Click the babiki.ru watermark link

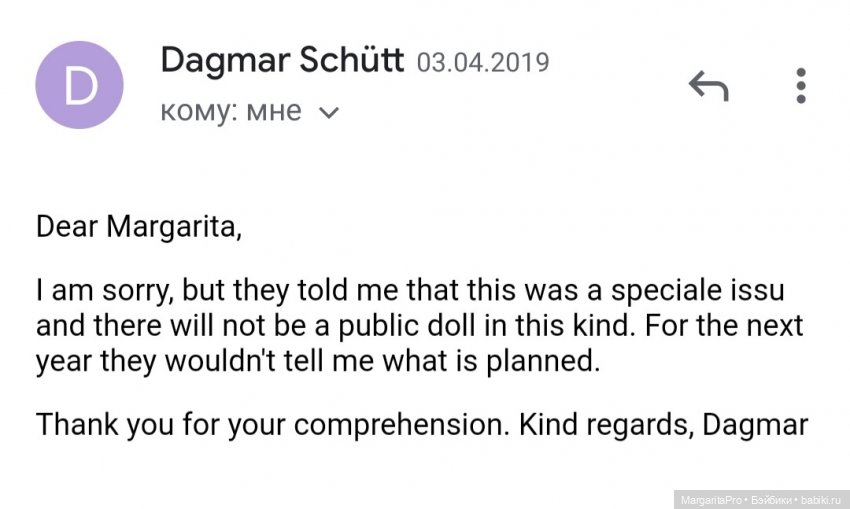coord(821,499)
